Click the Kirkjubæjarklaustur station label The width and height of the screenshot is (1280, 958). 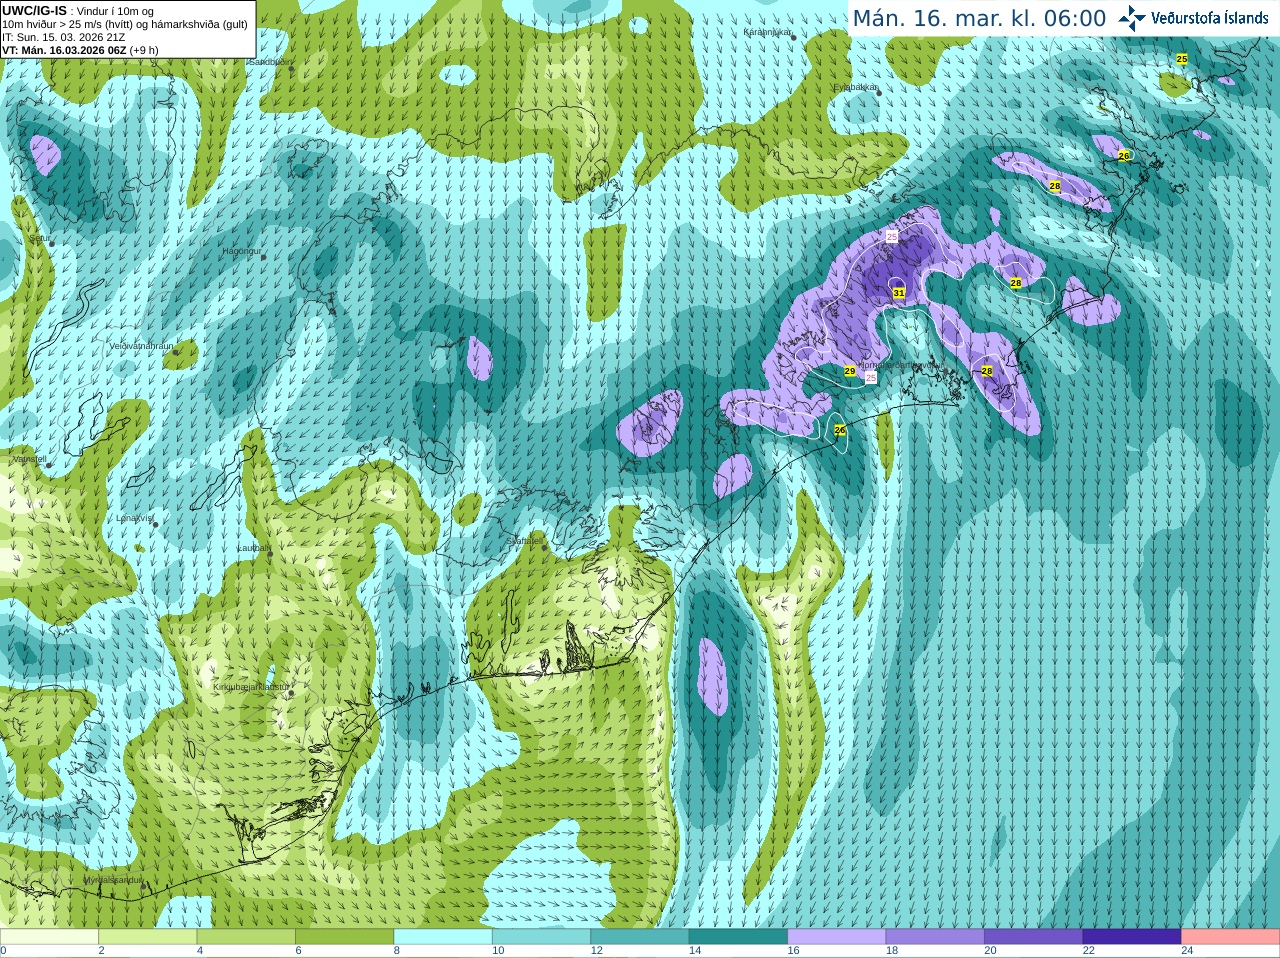(x=252, y=687)
